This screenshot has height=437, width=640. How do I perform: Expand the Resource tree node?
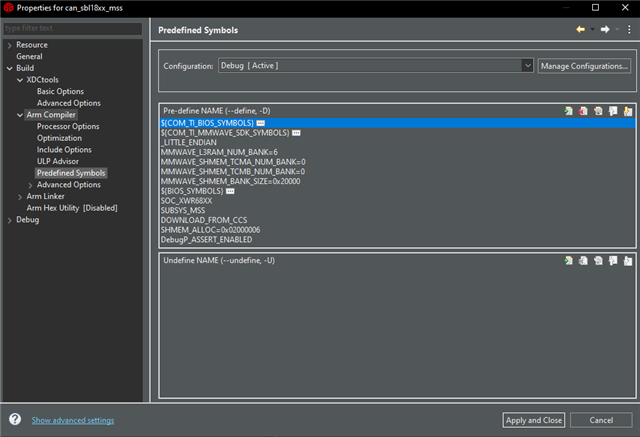(9, 45)
